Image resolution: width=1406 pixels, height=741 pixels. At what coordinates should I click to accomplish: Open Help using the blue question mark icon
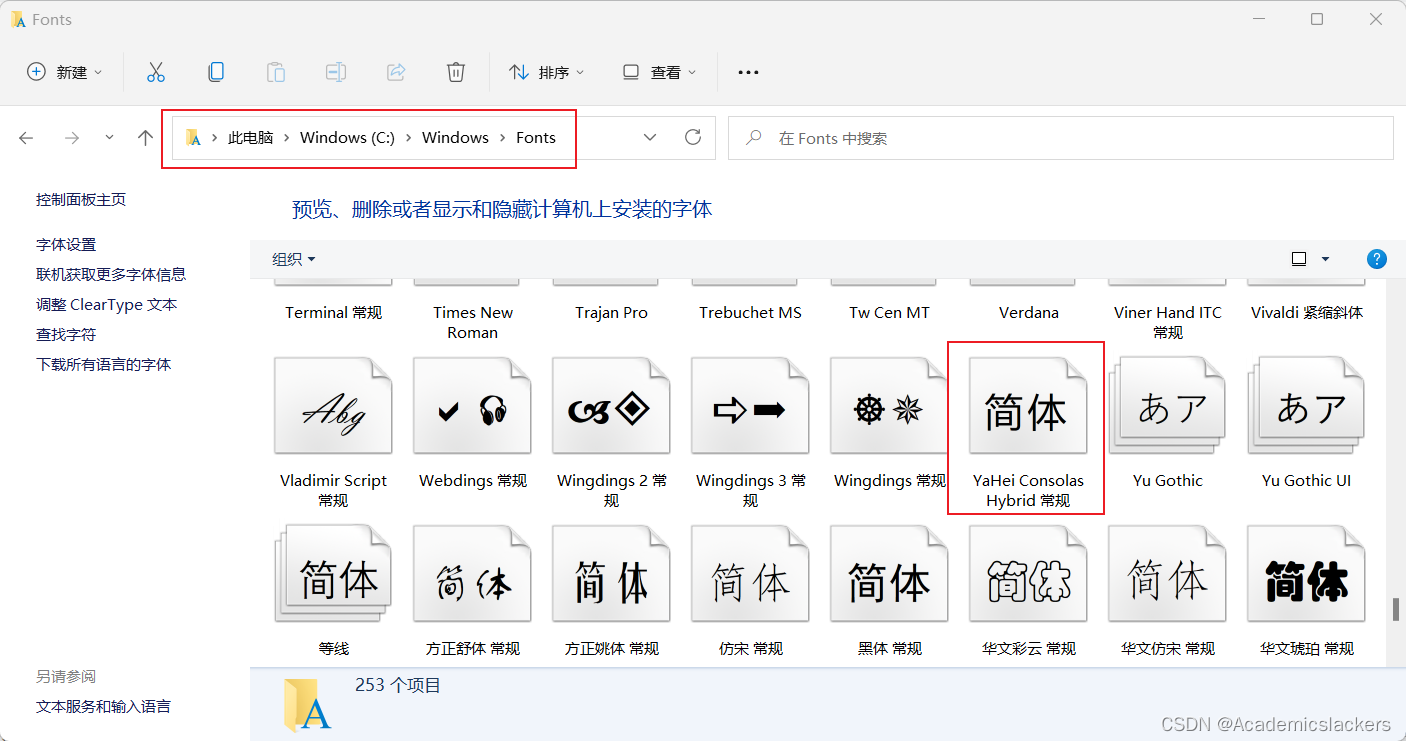[x=1377, y=258]
